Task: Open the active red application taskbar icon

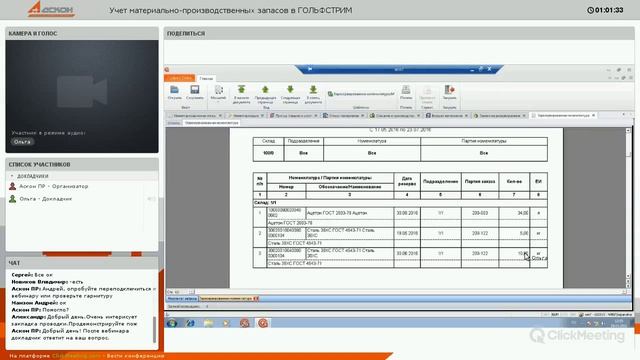Action: (263, 323)
